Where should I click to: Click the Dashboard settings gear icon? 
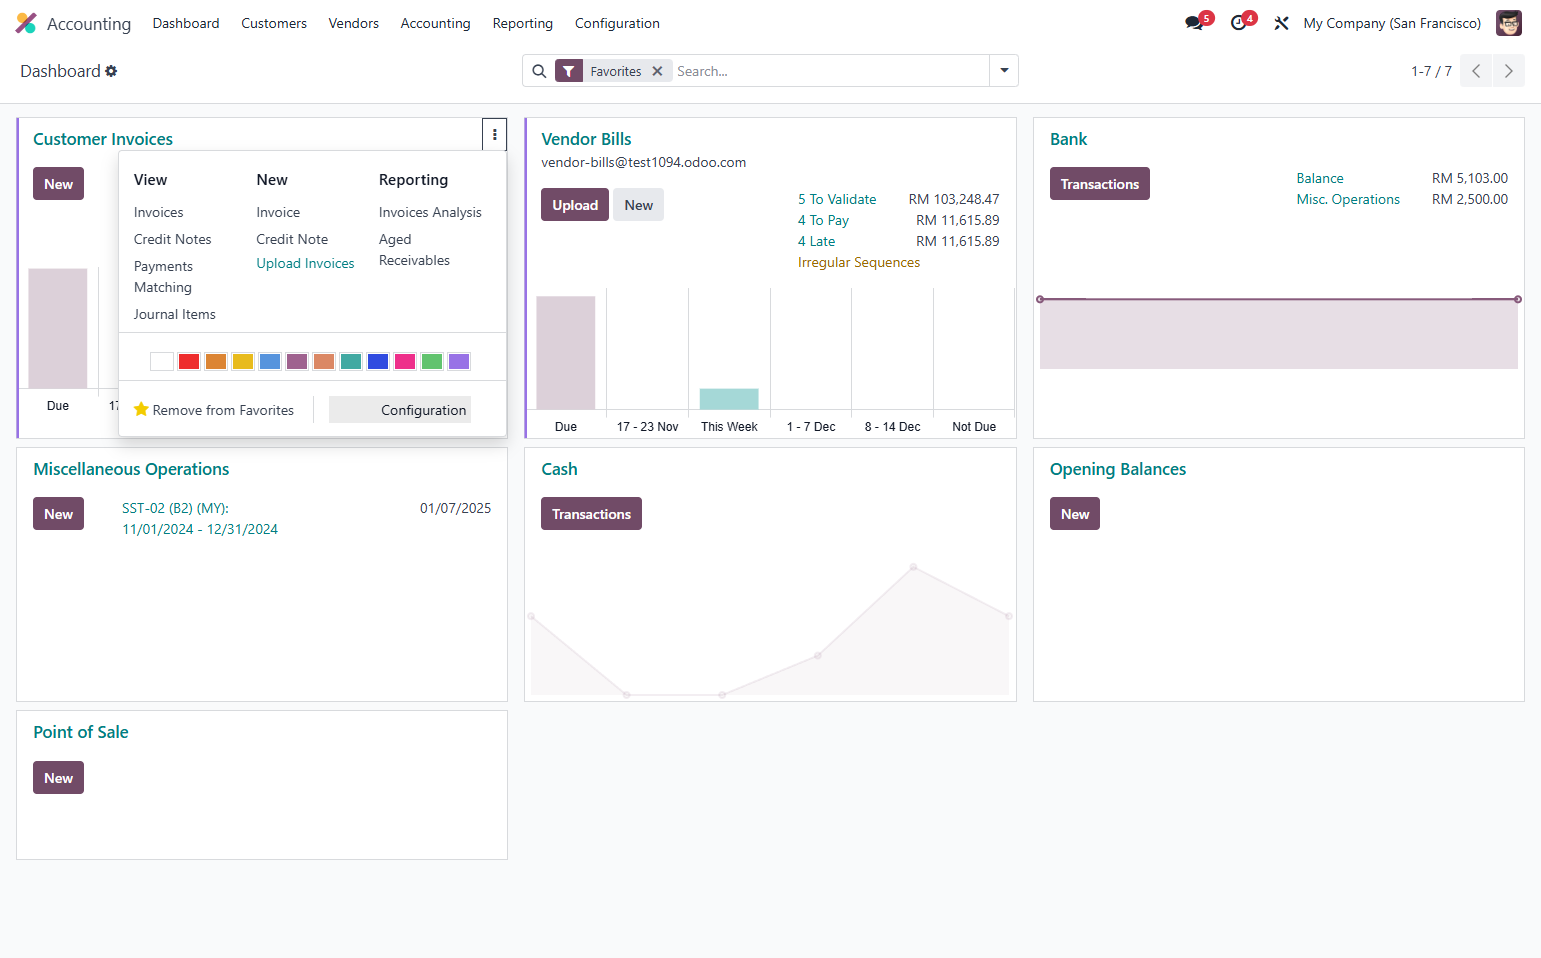pos(111,71)
